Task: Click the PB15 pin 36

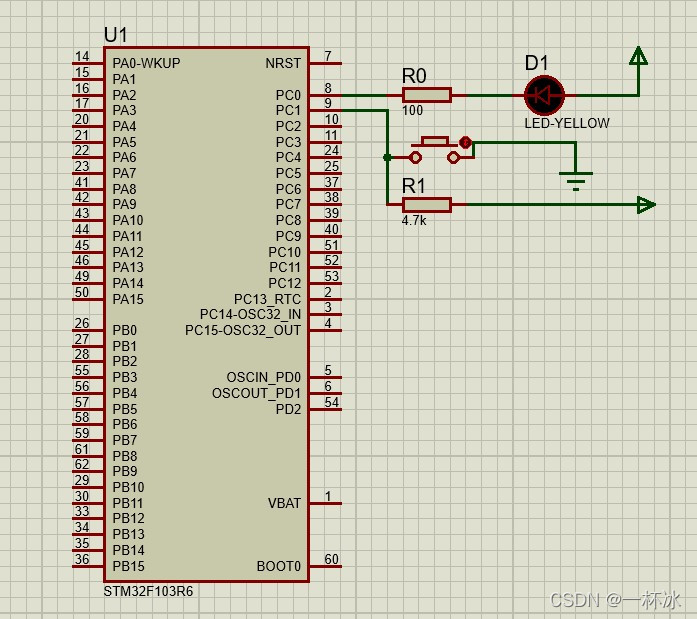Action: tap(87, 567)
